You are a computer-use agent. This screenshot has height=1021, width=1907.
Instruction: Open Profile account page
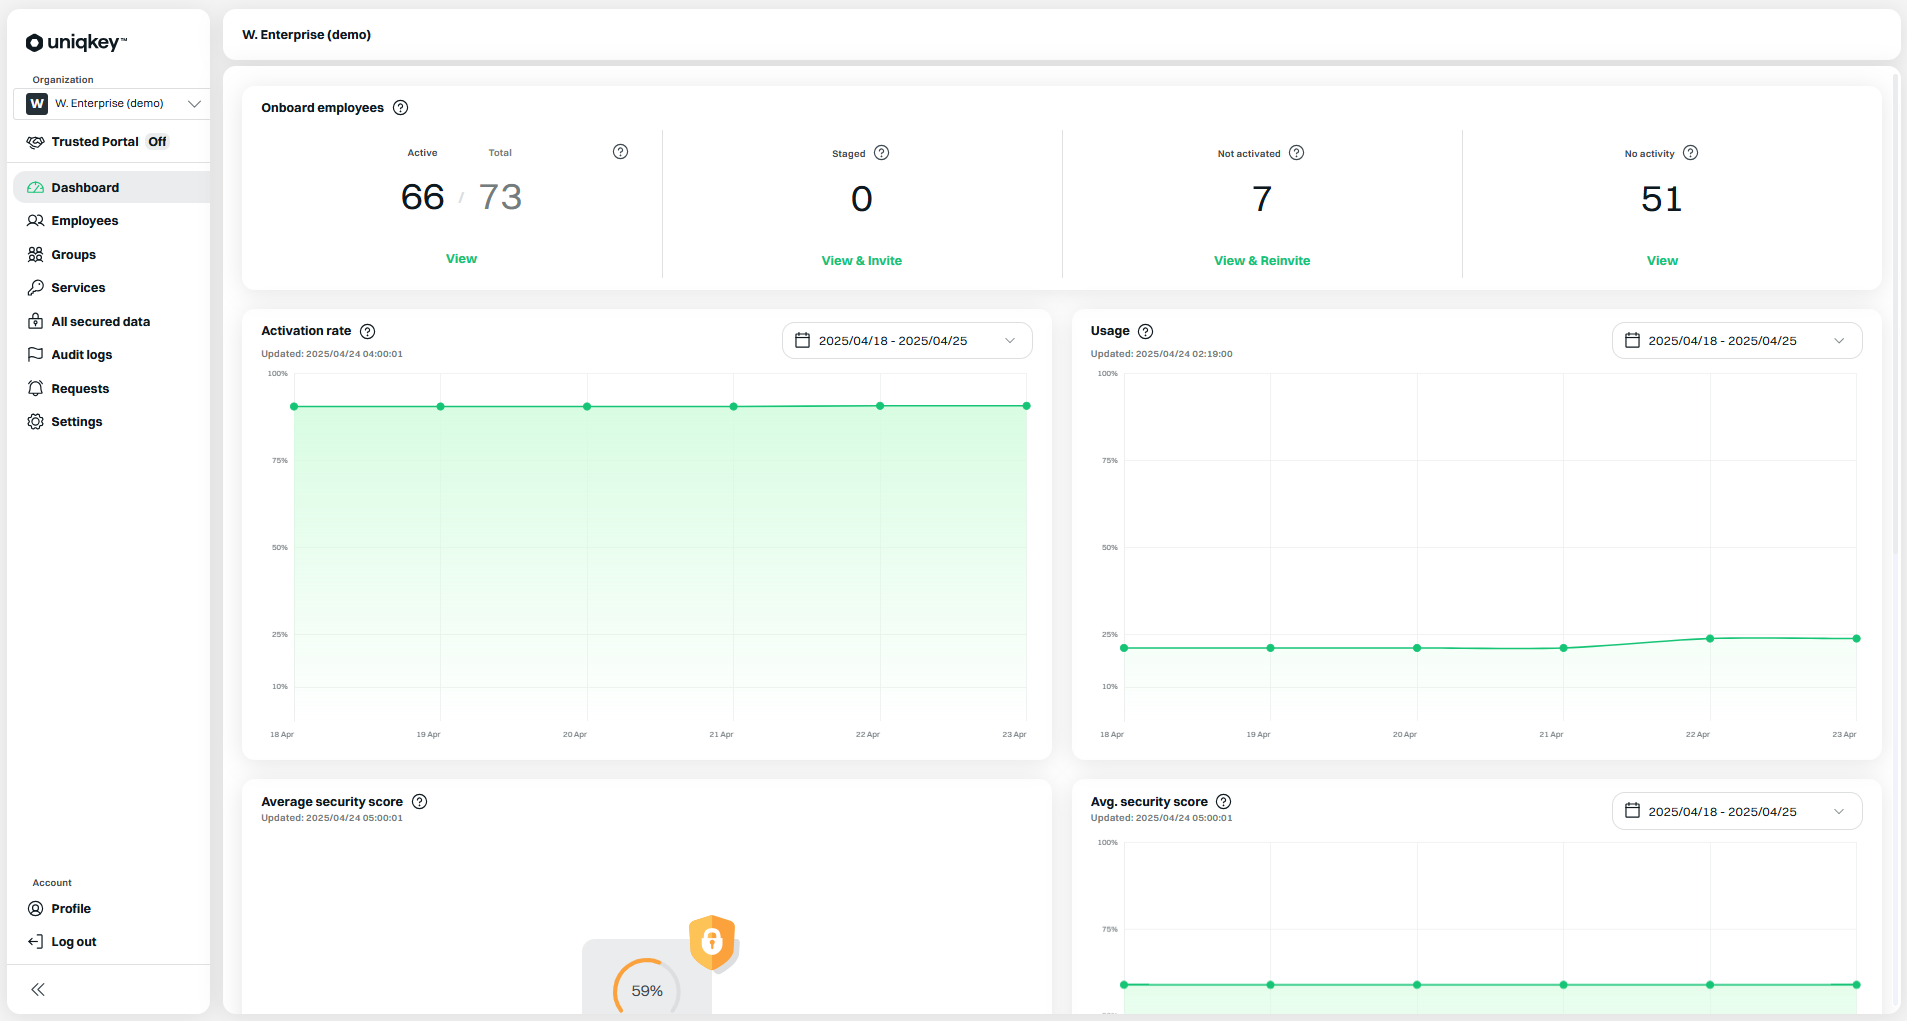(x=112, y=909)
